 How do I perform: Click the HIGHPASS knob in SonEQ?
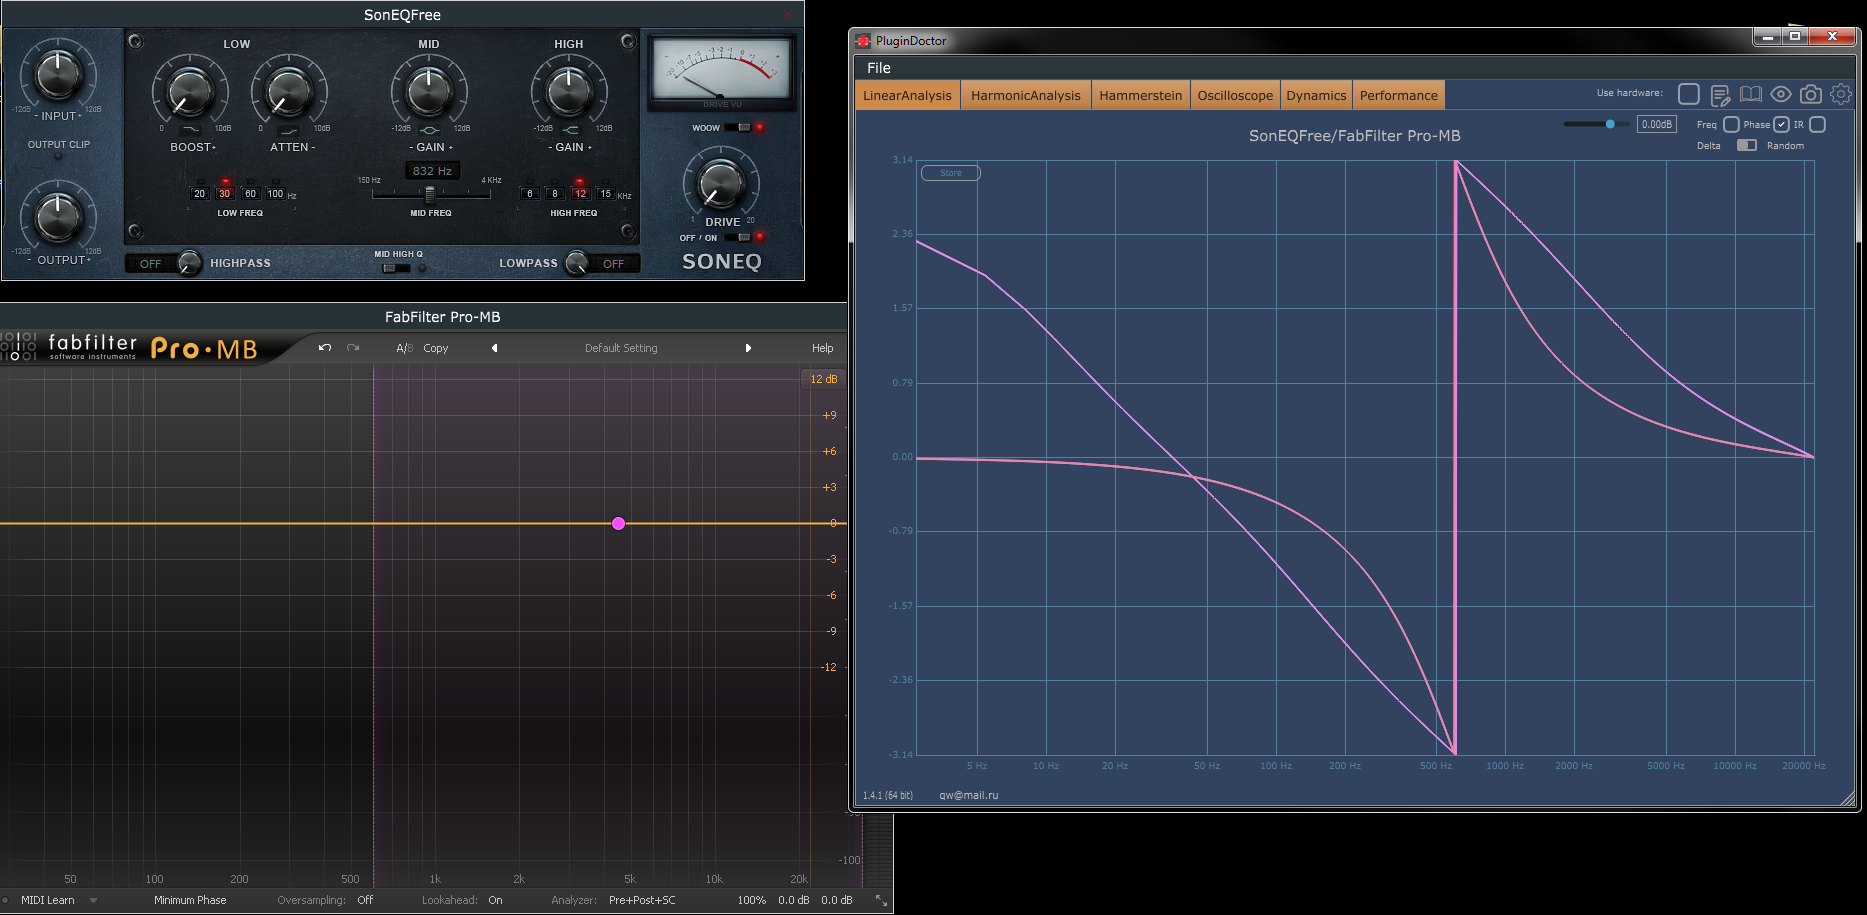(x=189, y=263)
